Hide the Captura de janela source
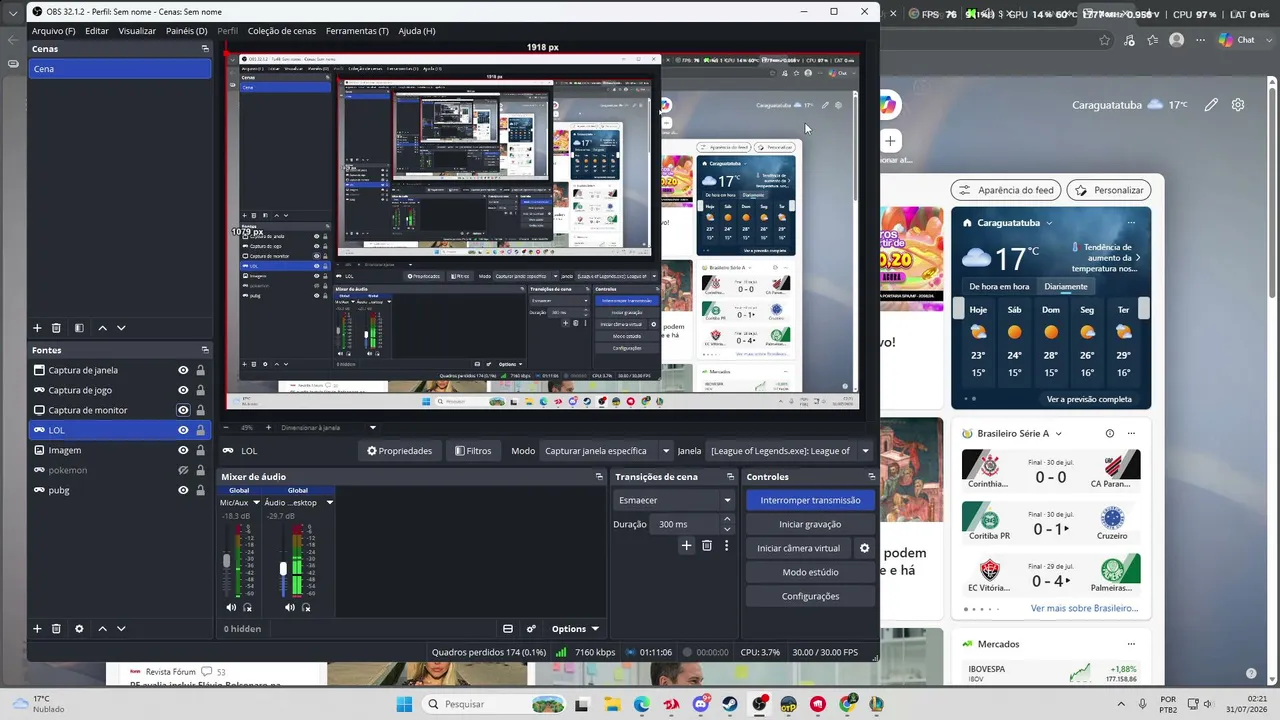Image resolution: width=1280 pixels, height=720 pixels. coord(183,370)
